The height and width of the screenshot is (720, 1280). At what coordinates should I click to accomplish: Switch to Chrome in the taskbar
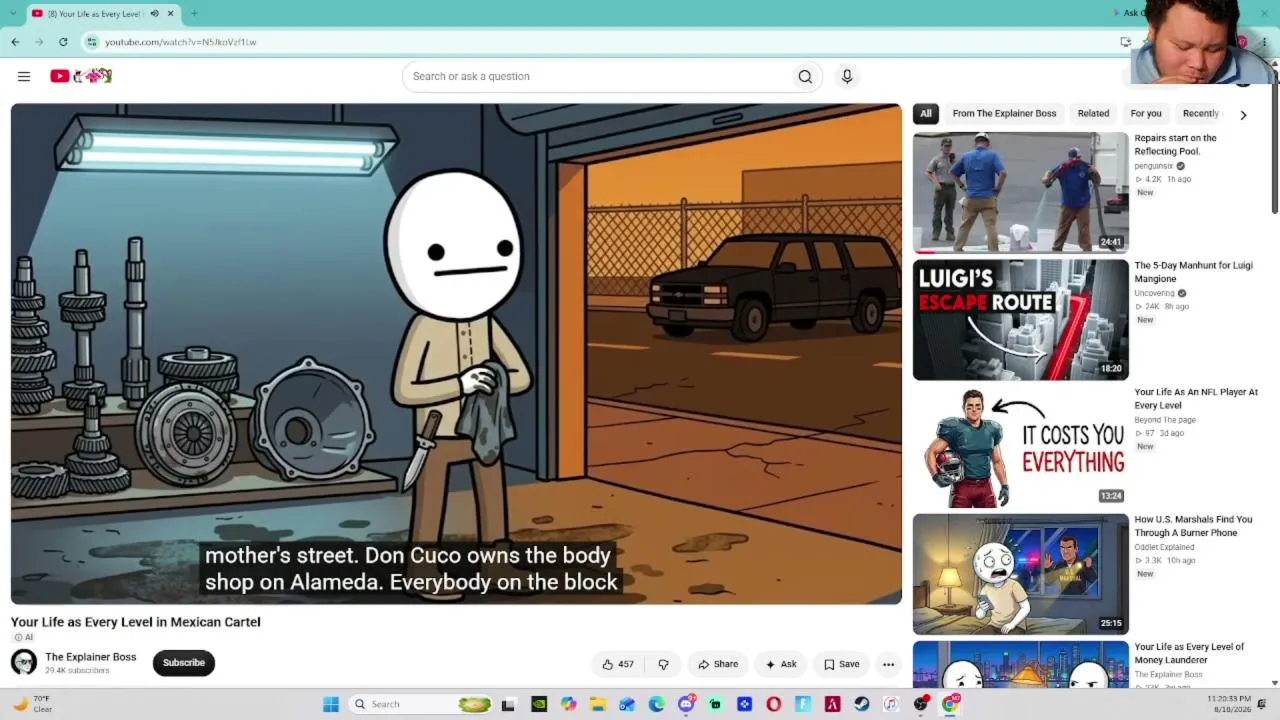tap(950, 704)
